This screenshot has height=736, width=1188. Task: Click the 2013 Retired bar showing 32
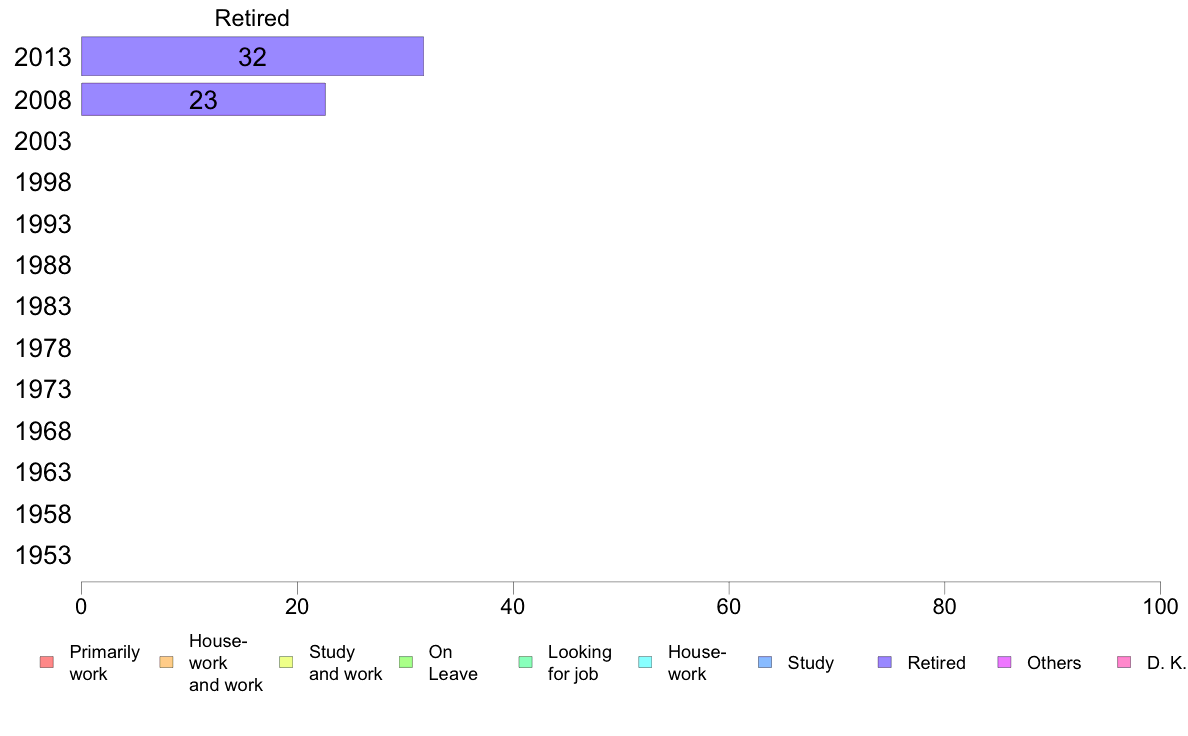pyautogui.click(x=252, y=56)
